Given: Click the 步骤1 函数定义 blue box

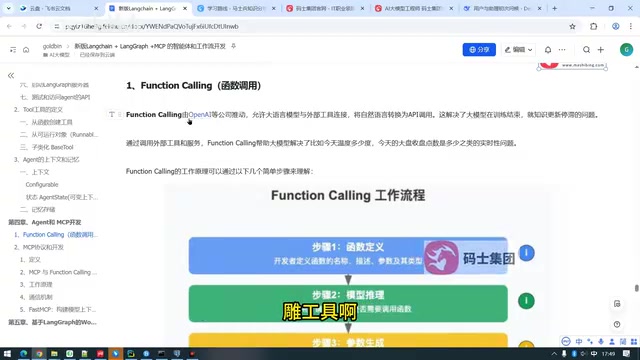Looking at the screenshot, I should (348, 256).
